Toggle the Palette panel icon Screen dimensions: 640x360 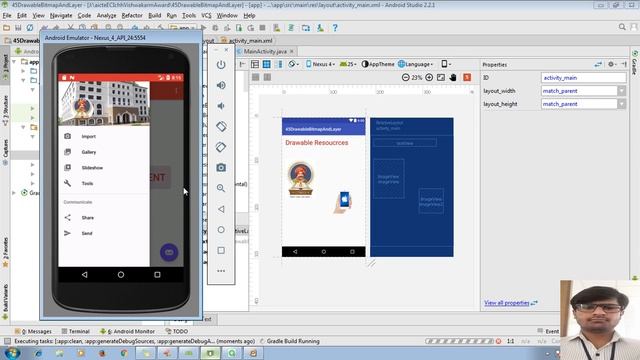click(242, 64)
